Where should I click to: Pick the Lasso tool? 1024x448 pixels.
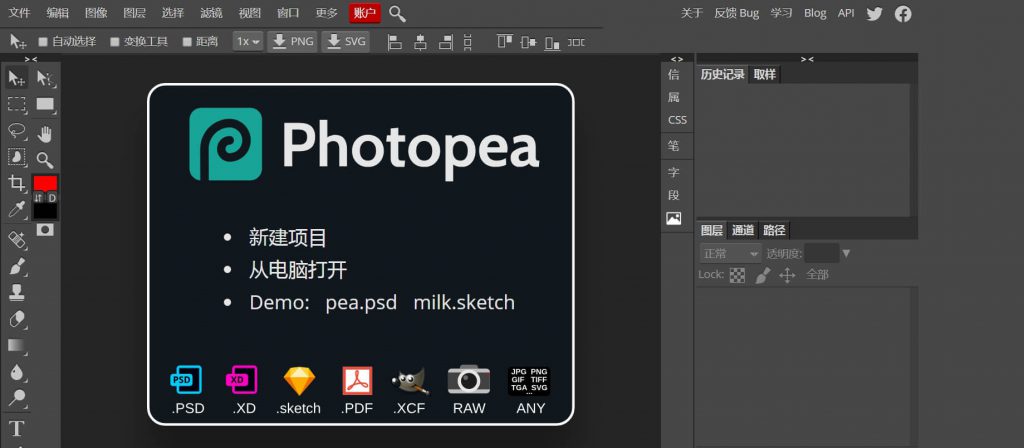tap(16, 131)
